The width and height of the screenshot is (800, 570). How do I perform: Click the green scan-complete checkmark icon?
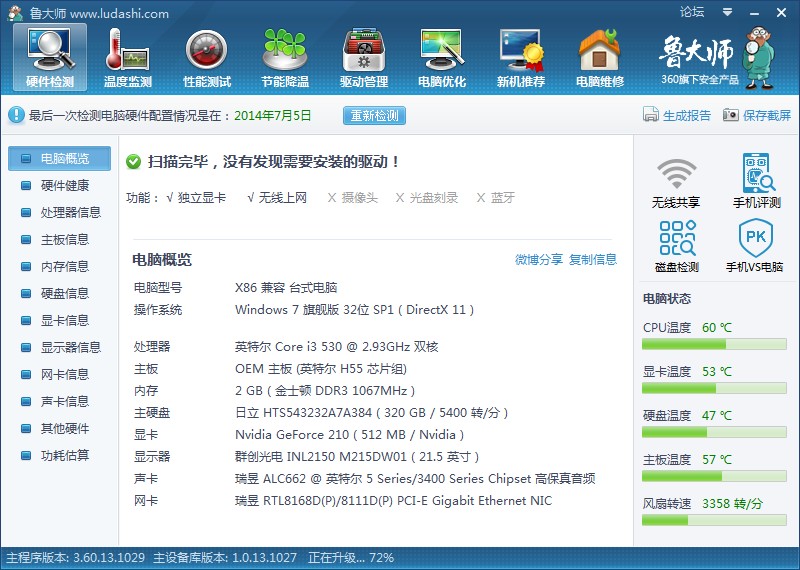pyautogui.click(x=134, y=162)
